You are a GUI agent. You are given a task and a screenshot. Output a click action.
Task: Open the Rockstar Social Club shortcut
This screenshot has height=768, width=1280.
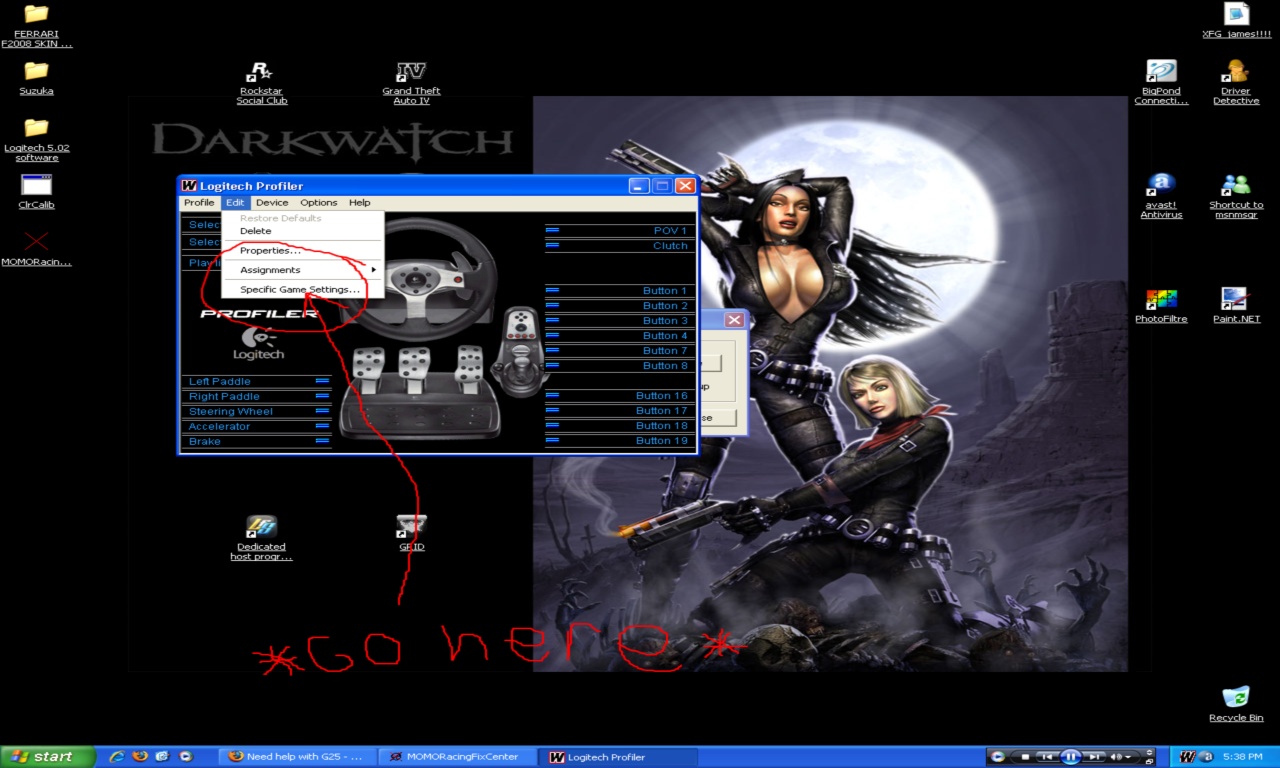click(x=261, y=83)
